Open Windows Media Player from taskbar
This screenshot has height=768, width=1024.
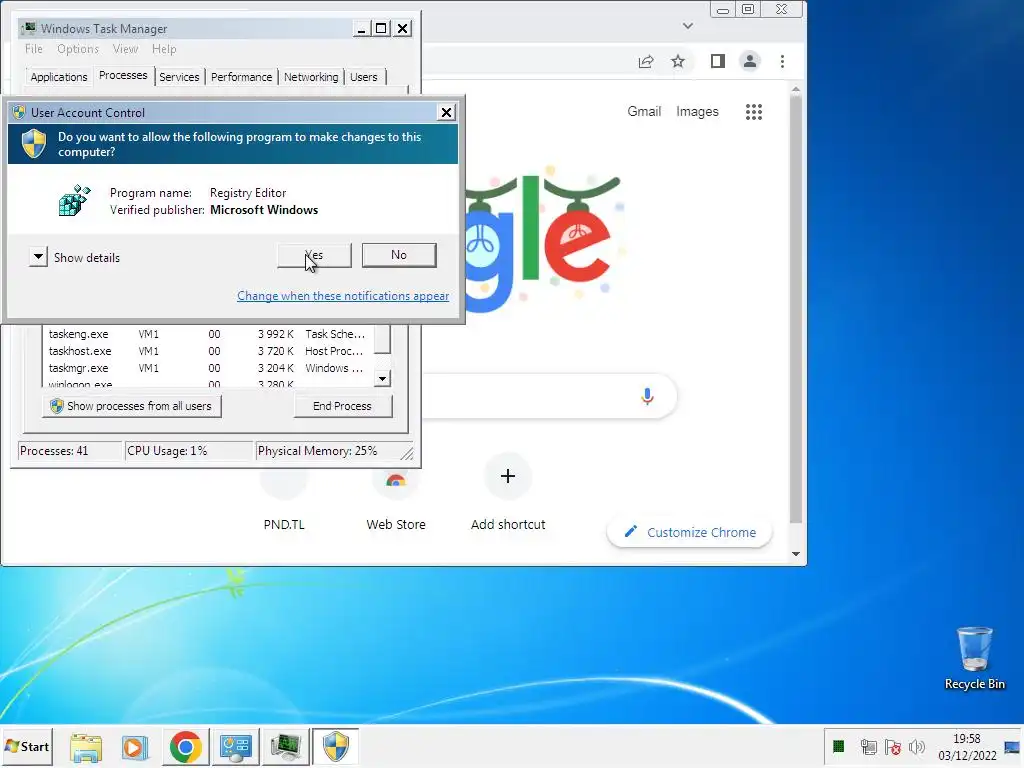(x=135, y=747)
